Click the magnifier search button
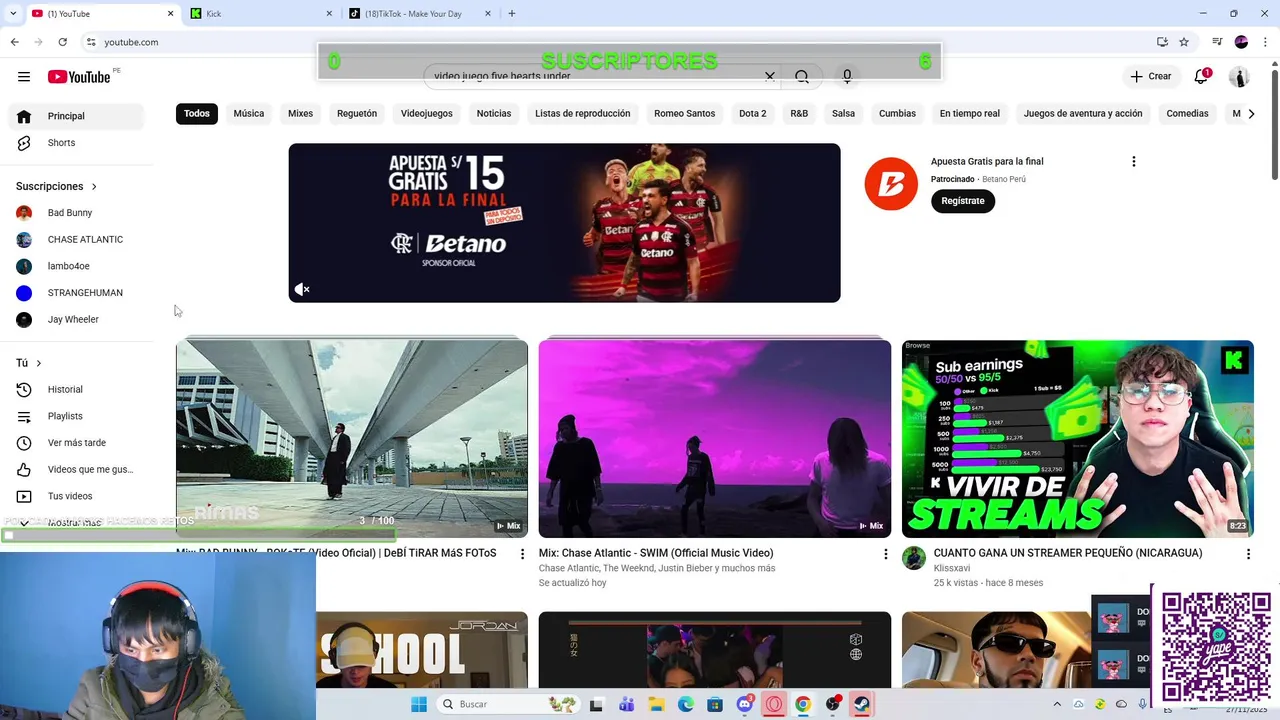Screen dimensions: 1280x720 coord(802,76)
